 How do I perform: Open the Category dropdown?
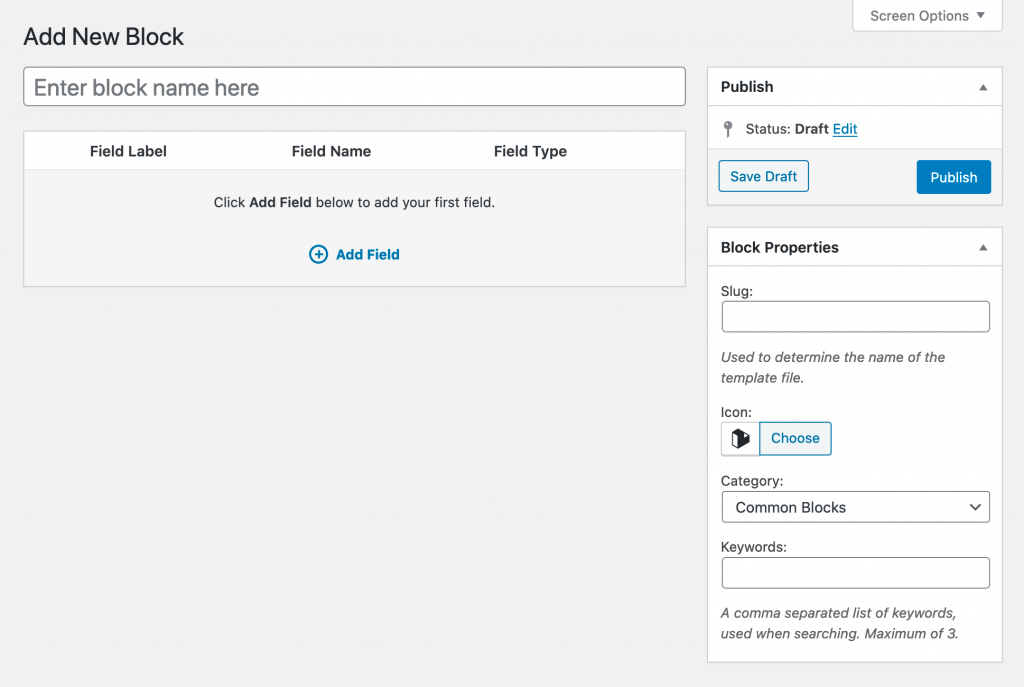pyautogui.click(x=855, y=507)
